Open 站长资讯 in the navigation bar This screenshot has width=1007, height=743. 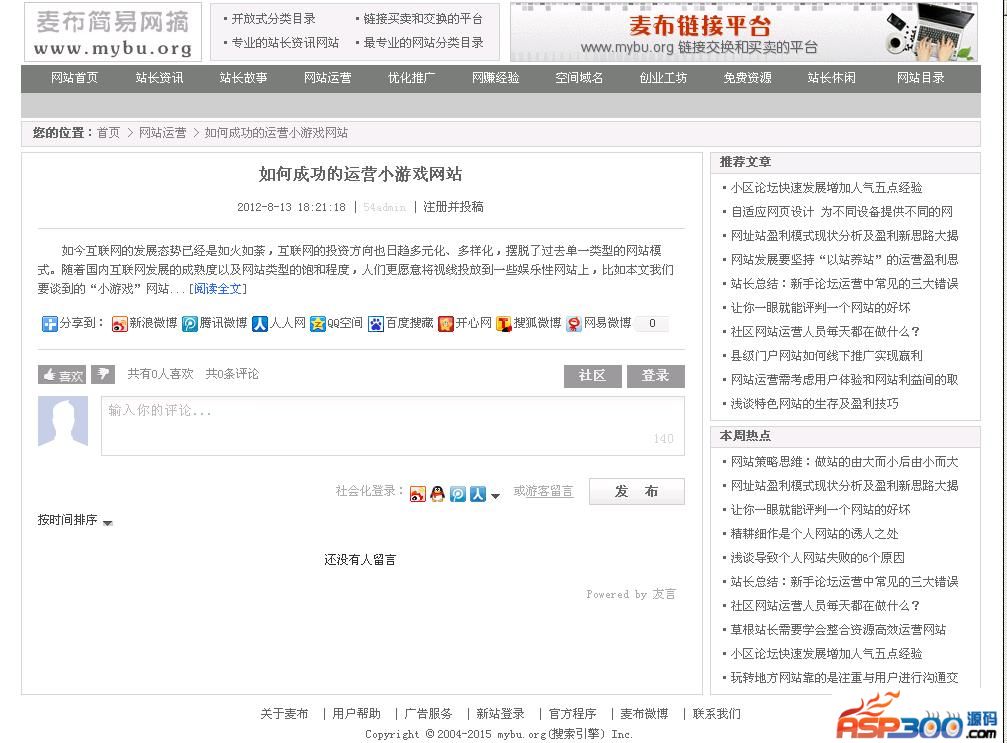(x=159, y=78)
